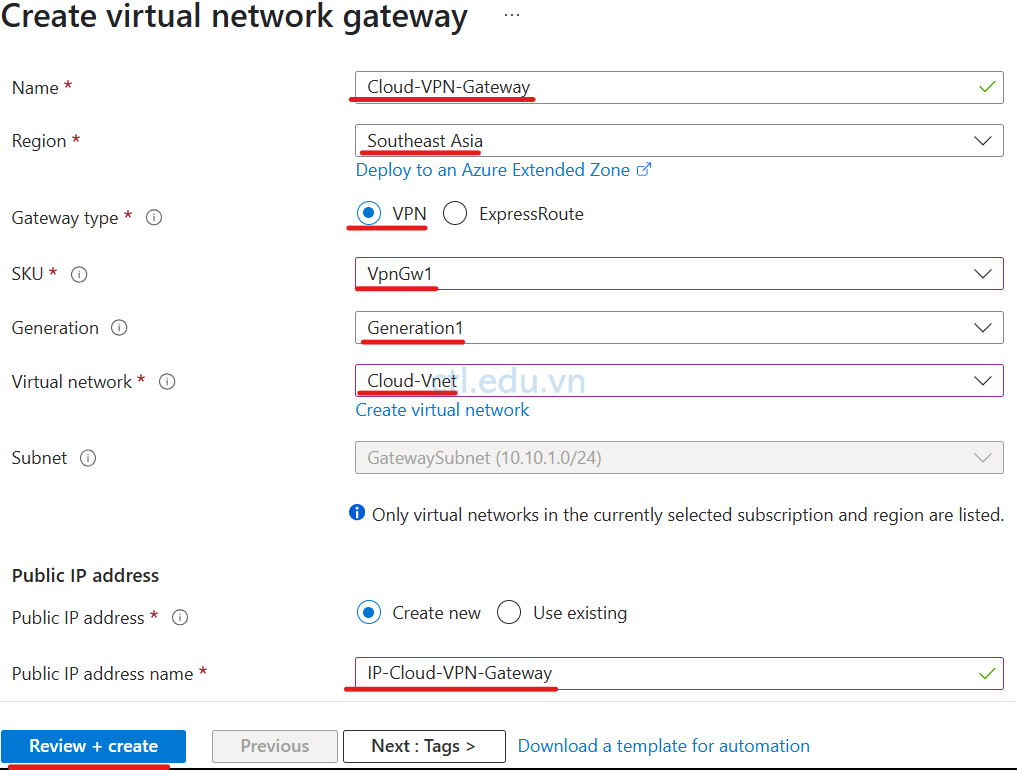Show info tooltip for Generation
The image size is (1017, 770).
click(119, 328)
